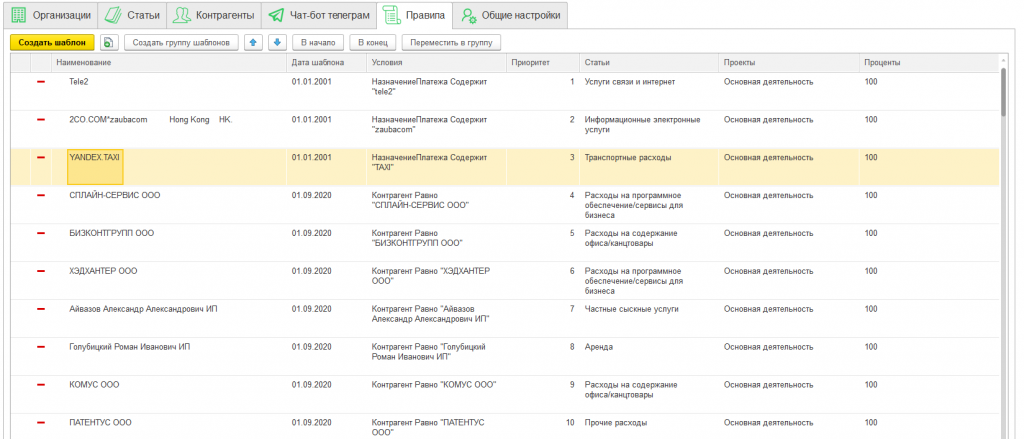Image resolution: width=1024 pixels, height=439 pixels.
Task: Select the YANDEX.TAXI name cell
Action: pos(95,166)
